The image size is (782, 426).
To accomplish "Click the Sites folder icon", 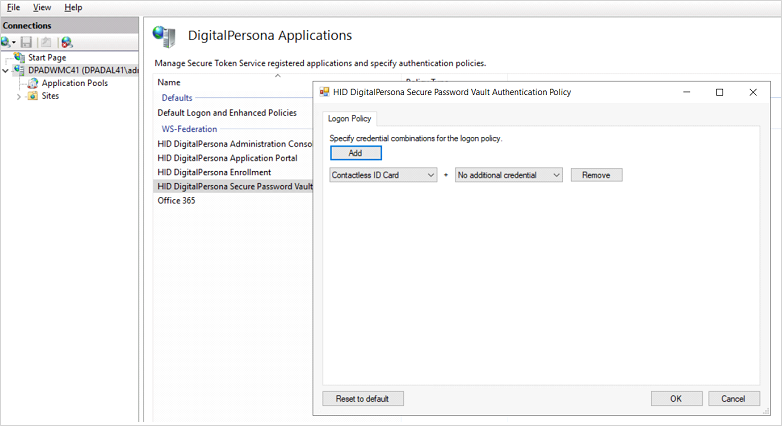I will pos(33,96).
